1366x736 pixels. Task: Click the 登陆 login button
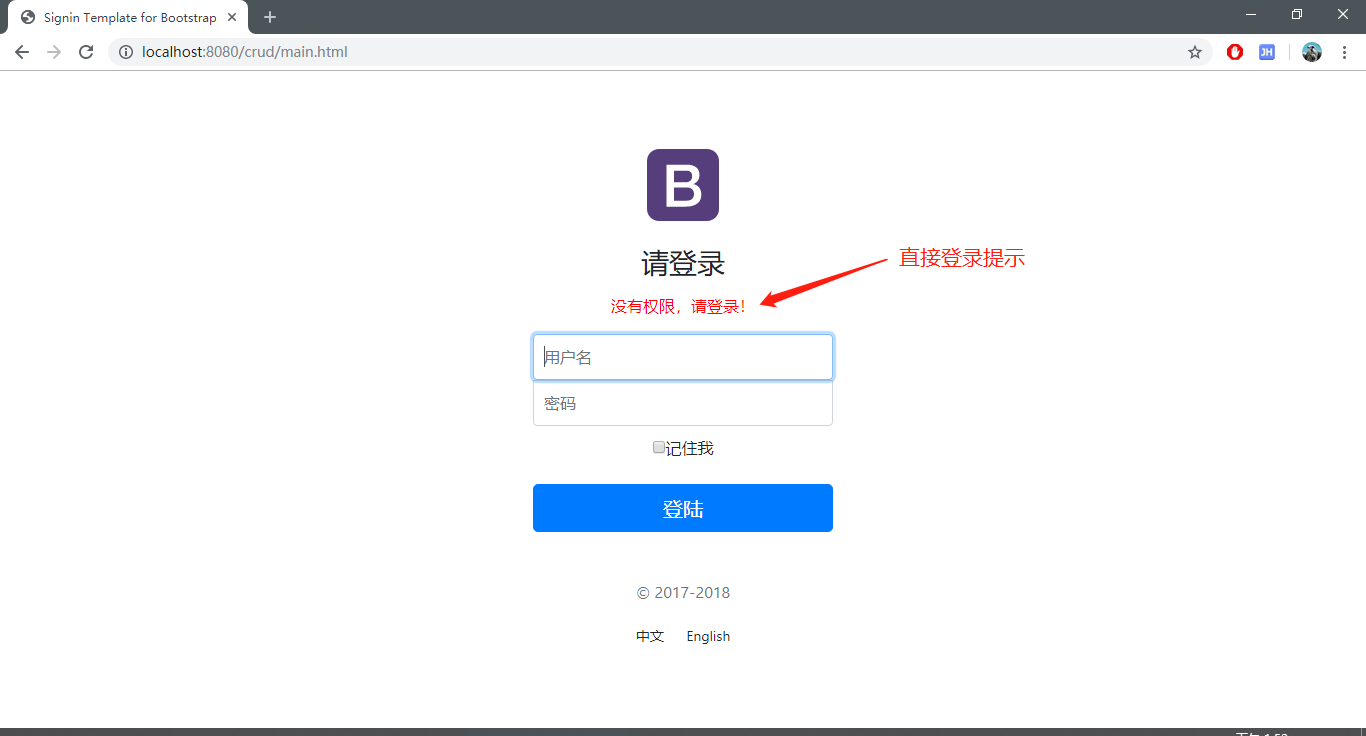click(683, 508)
